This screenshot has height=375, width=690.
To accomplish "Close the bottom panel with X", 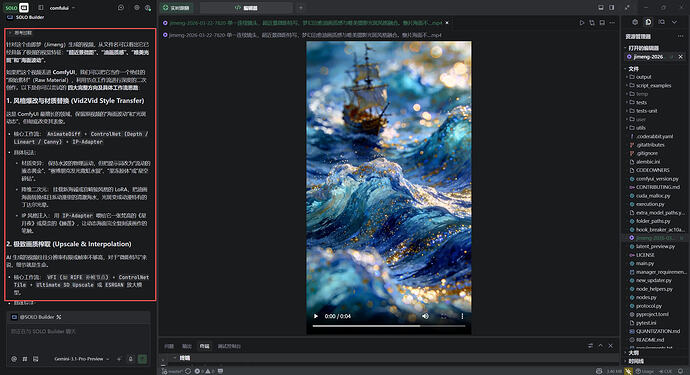I will pyautogui.click(x=611, y=346).
